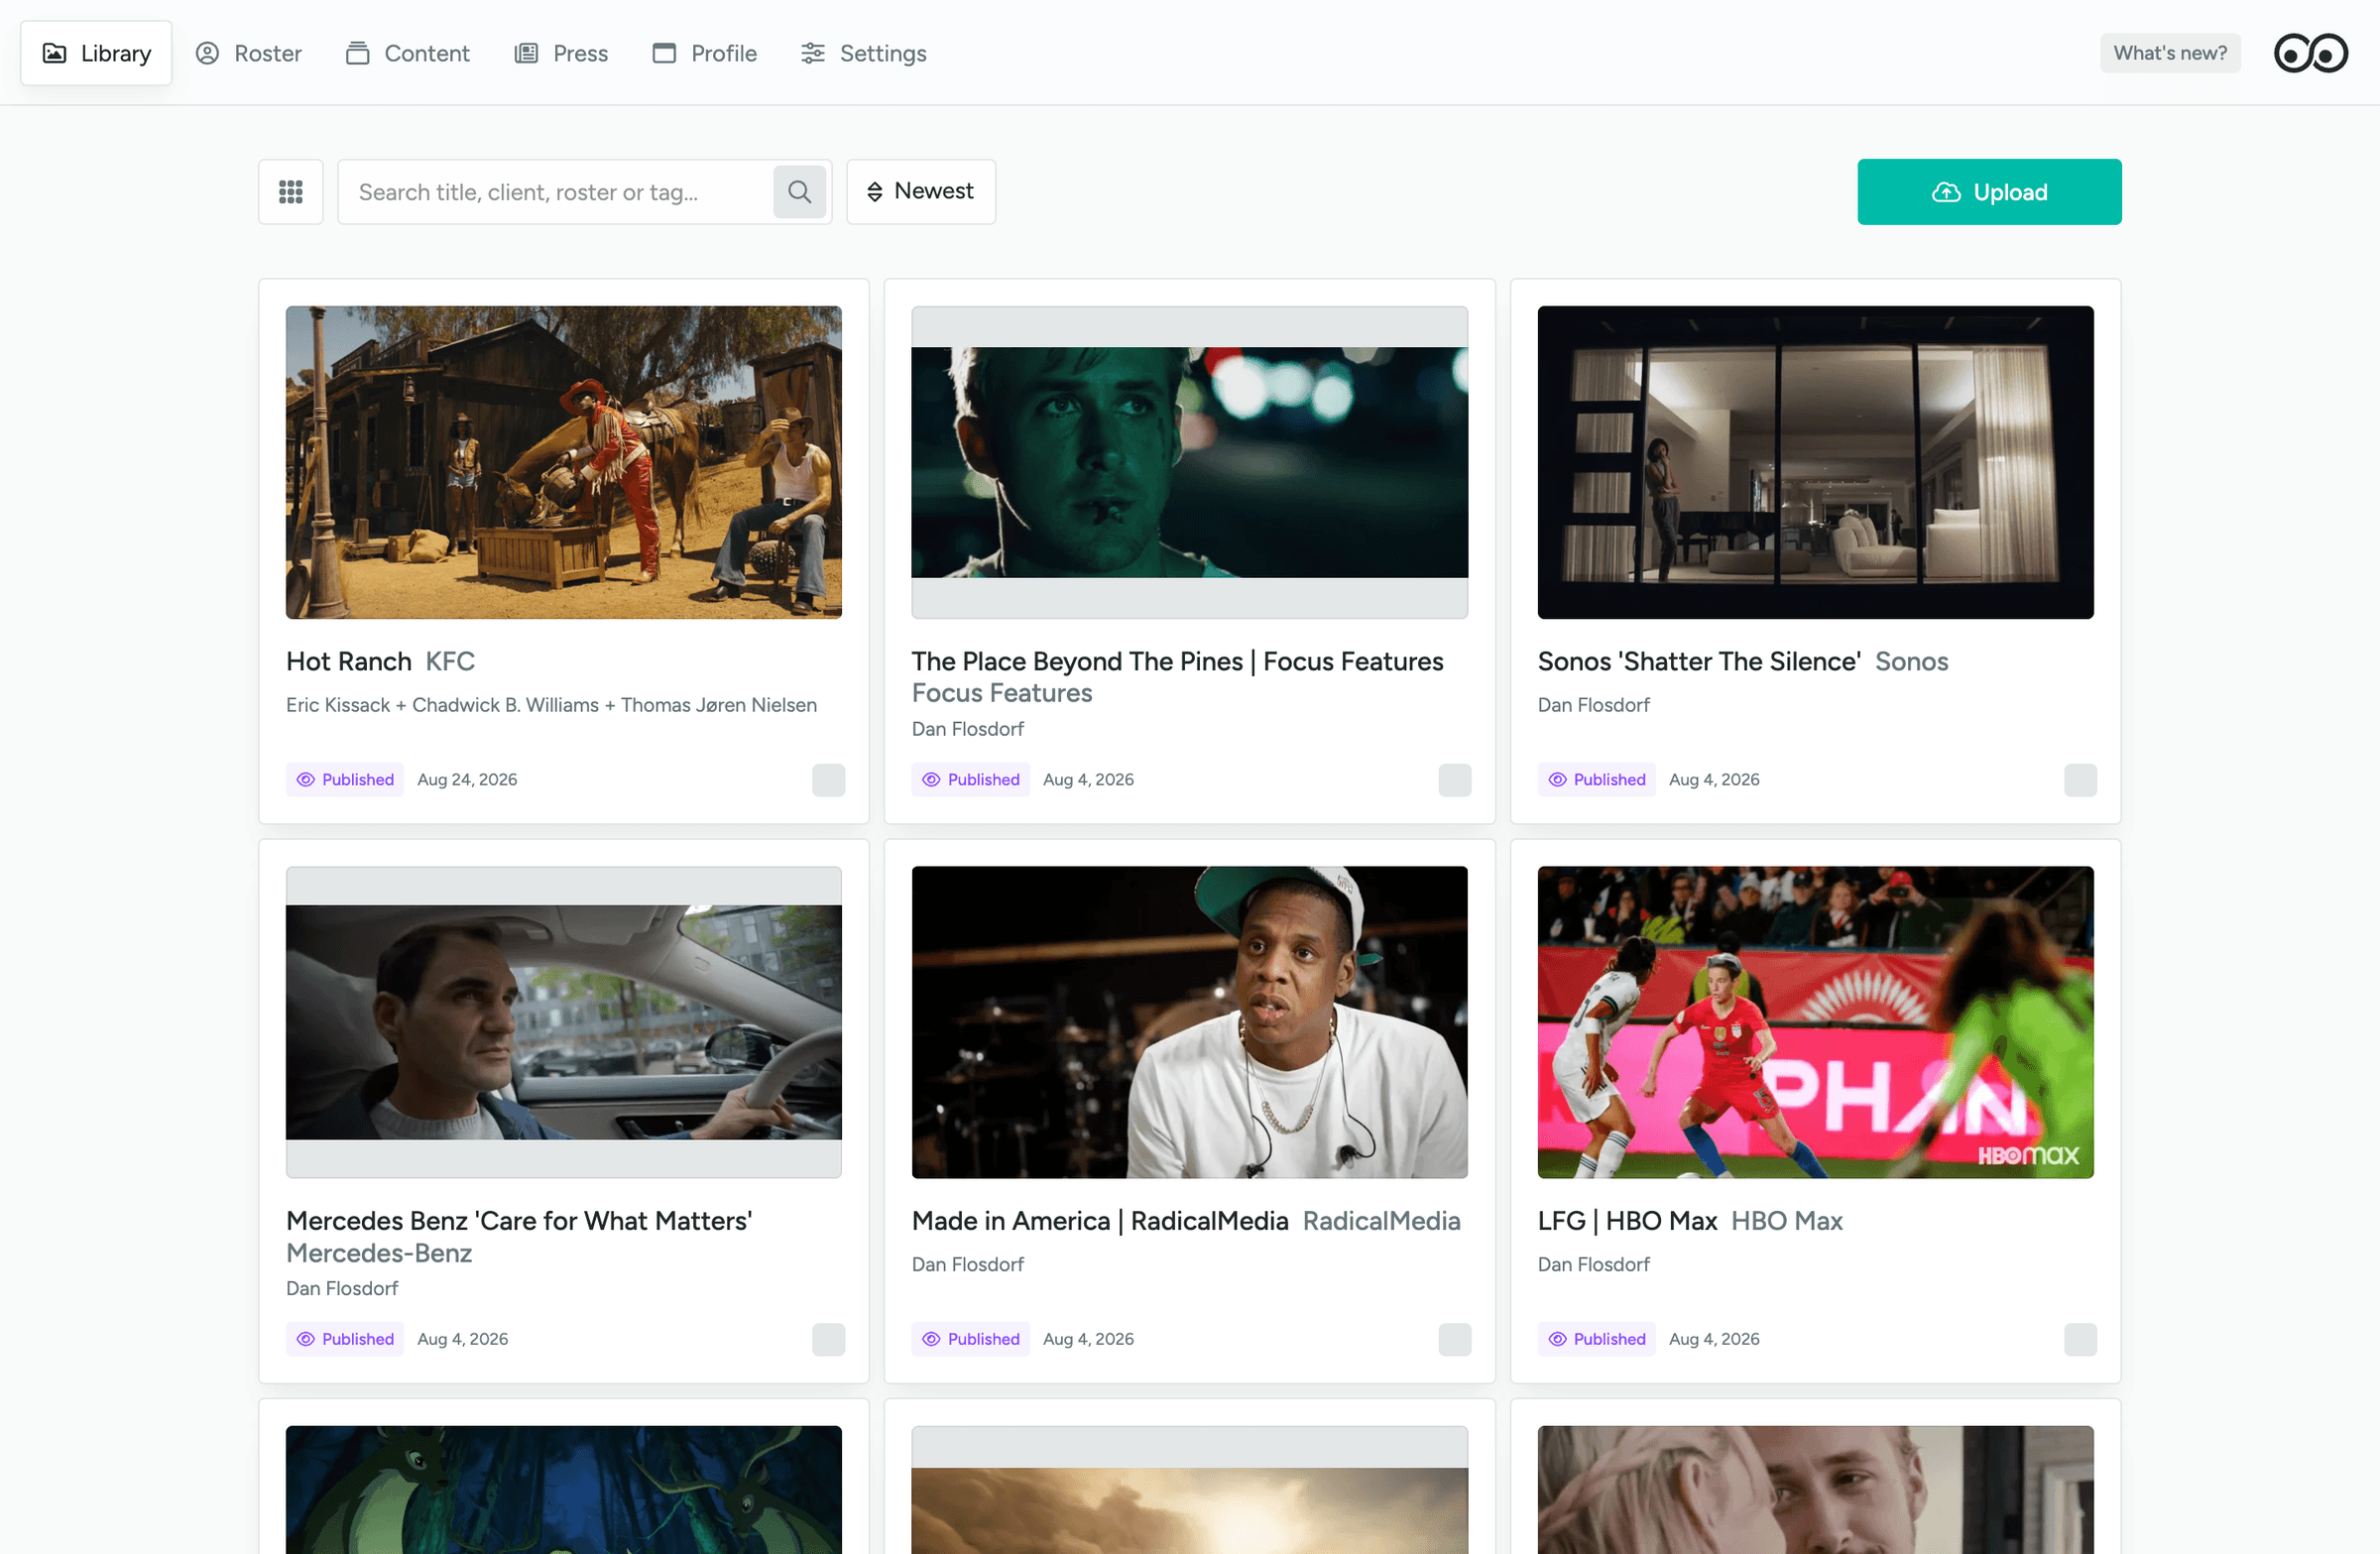Image resolution: width=2380 pixels, height=1554 pixels.
Task: Select the Sonos 'Shatter The Silence' checkbox
Action: pyautogui.click(x=2080, y=779)
